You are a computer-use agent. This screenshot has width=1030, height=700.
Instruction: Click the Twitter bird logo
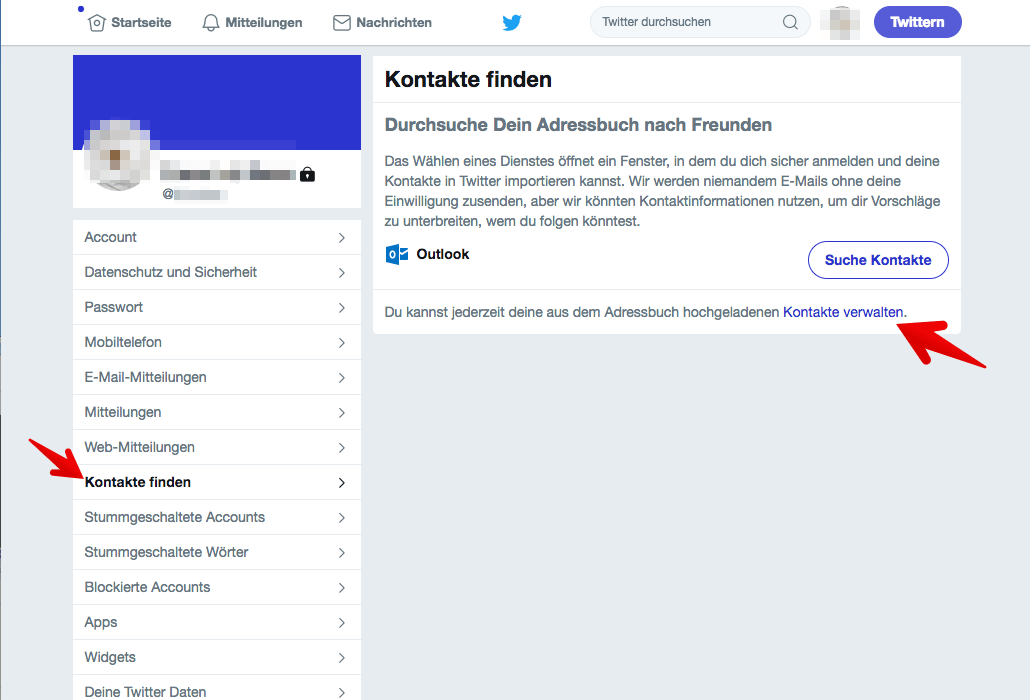(512, 23)
